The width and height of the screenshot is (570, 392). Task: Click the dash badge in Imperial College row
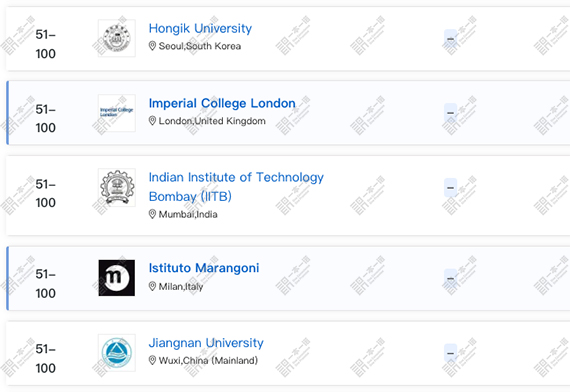pyautogui.click(x=450, y=113)
